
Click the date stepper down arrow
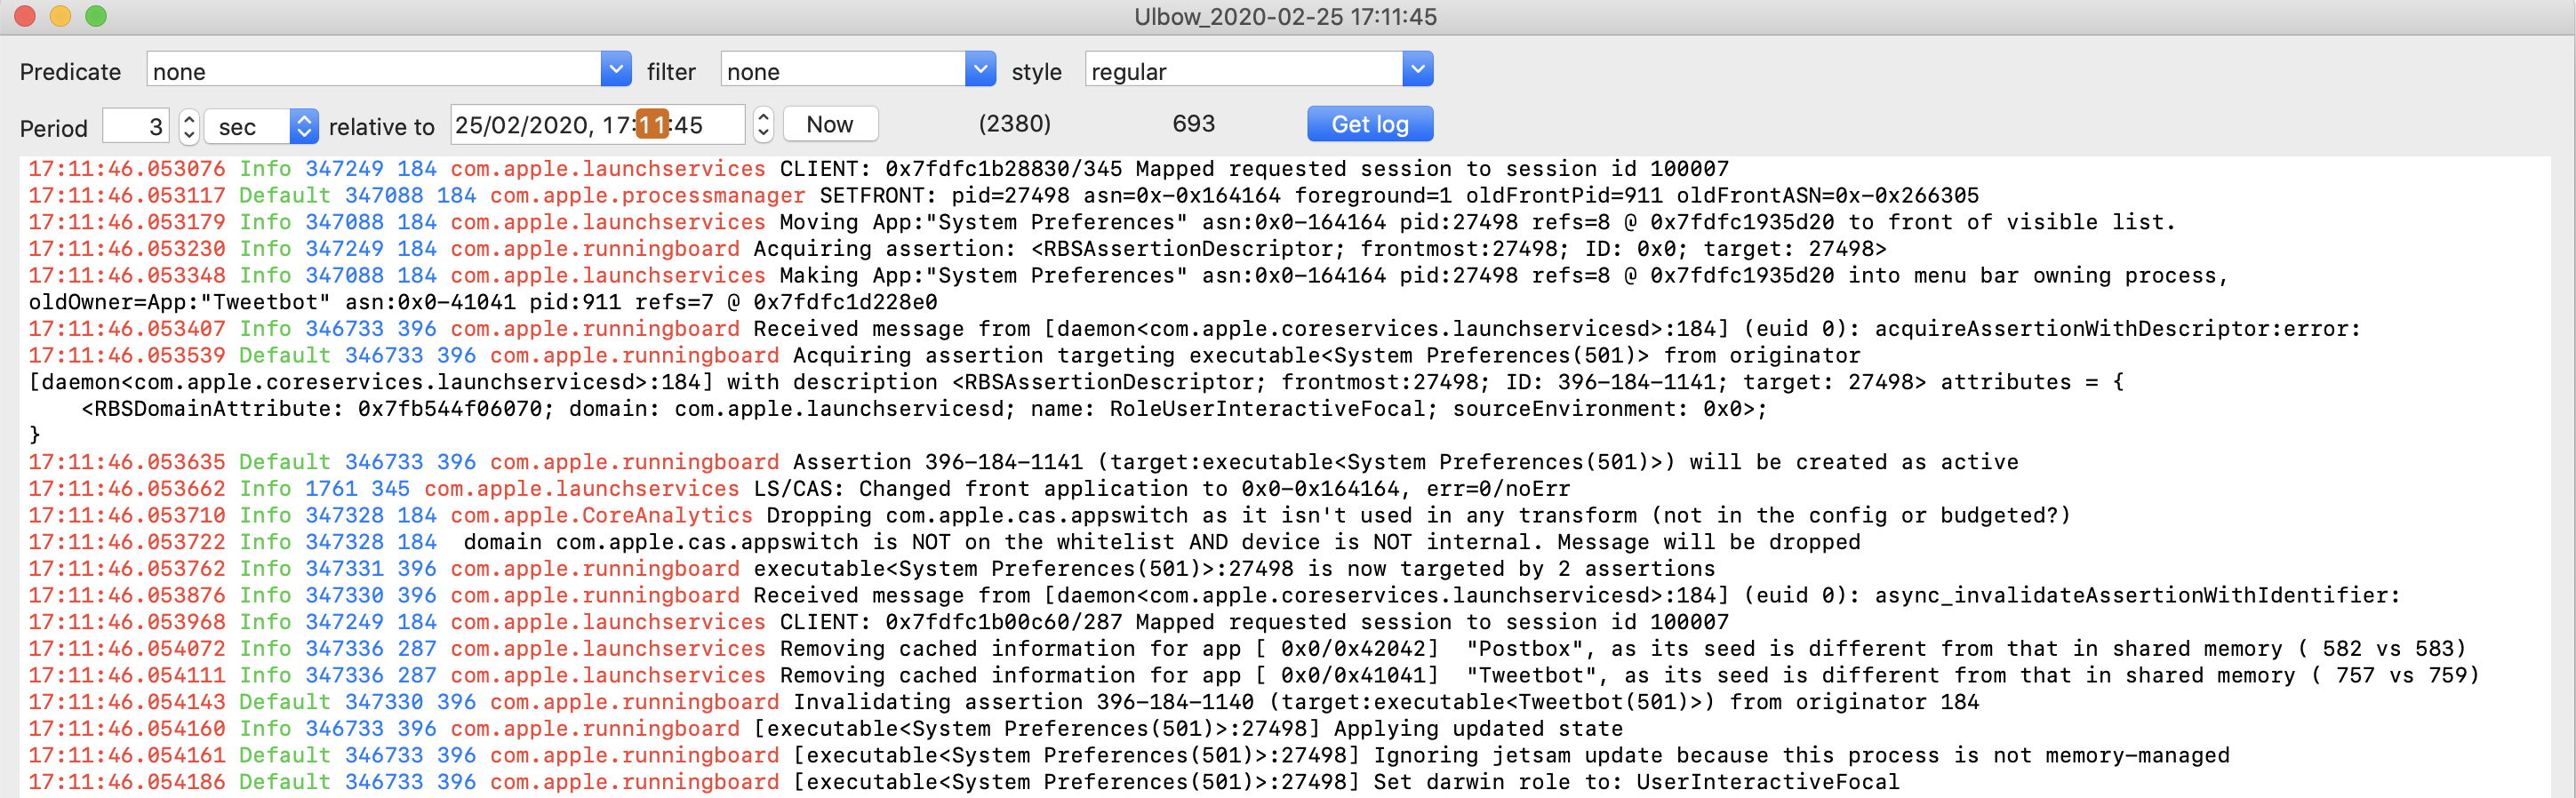tap(763, 133)
